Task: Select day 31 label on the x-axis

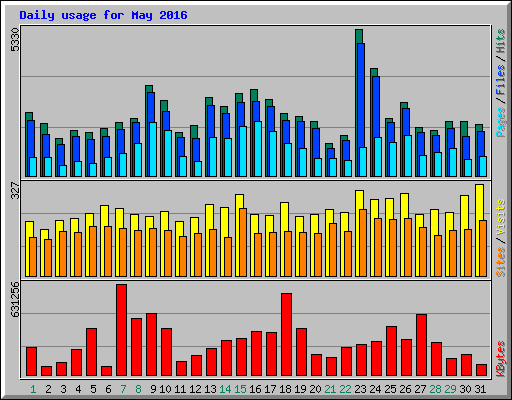Action: tap(480, 389)
